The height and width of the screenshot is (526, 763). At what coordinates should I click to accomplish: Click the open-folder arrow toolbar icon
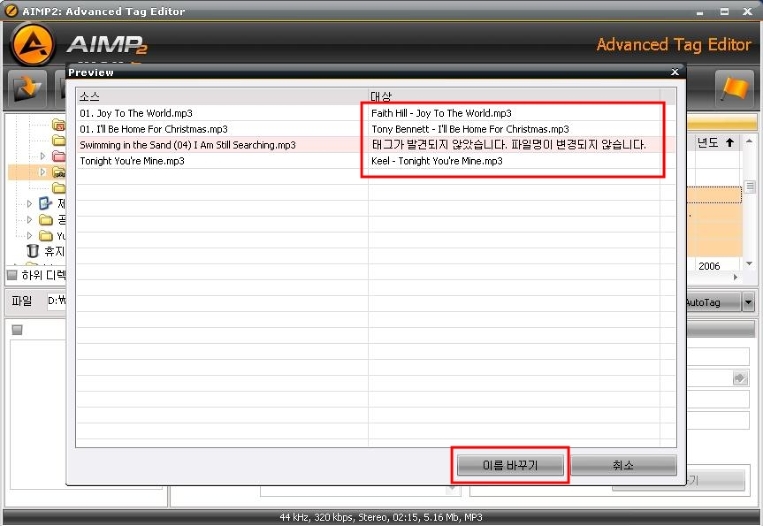27,89
